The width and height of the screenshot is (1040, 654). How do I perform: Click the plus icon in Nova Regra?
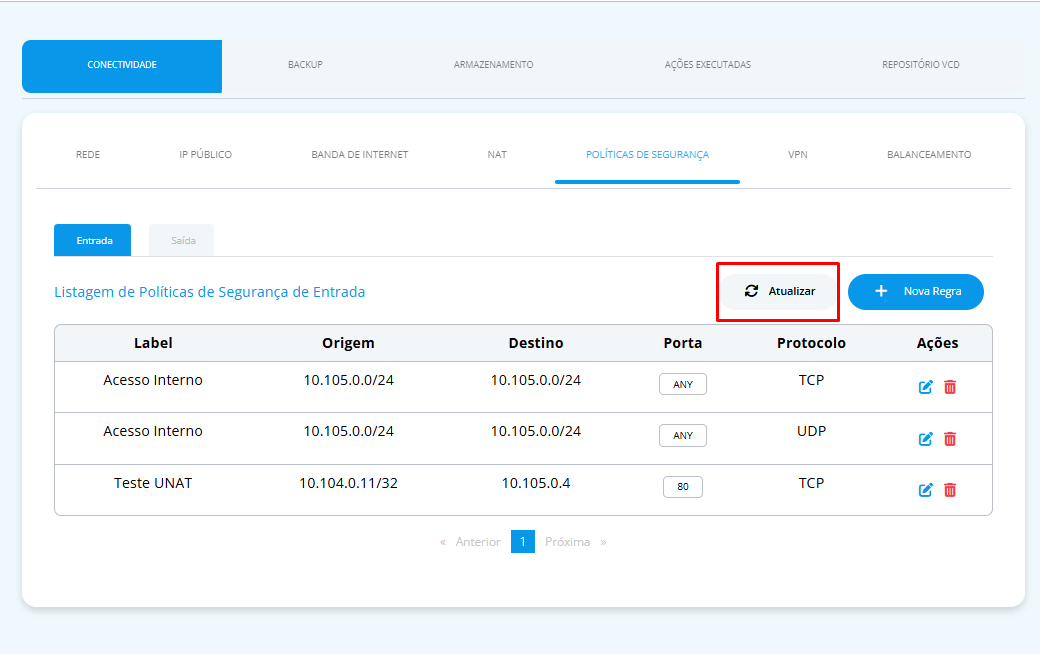[x=881, y=291]
